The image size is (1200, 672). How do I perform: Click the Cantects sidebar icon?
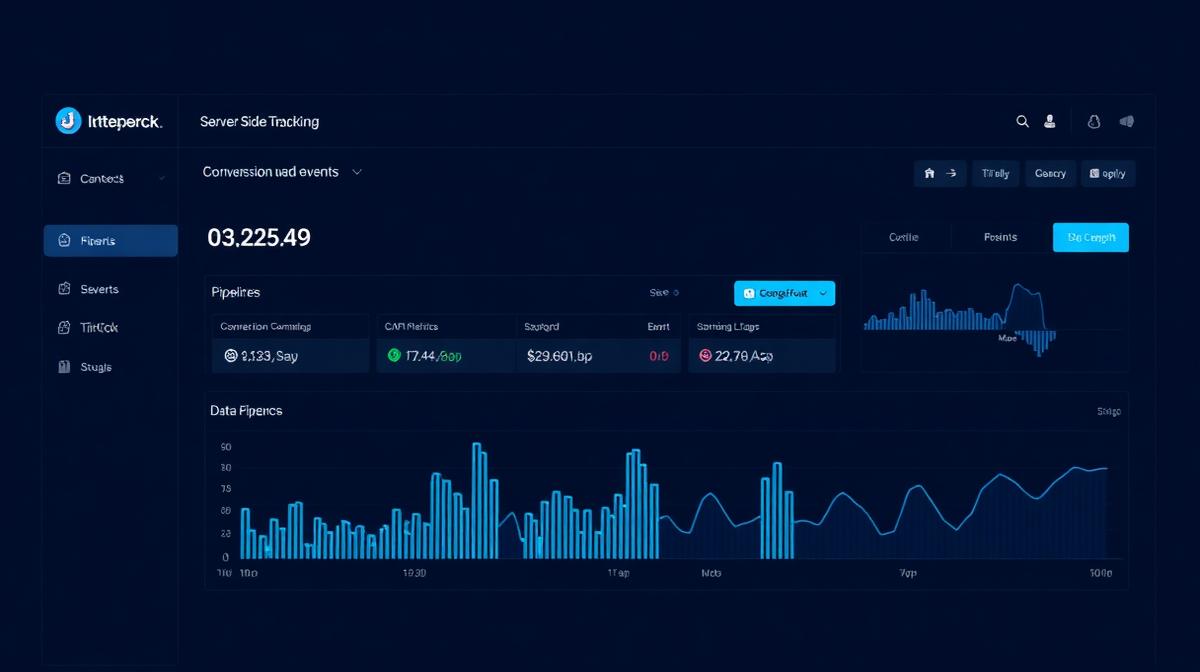point(63,178)
